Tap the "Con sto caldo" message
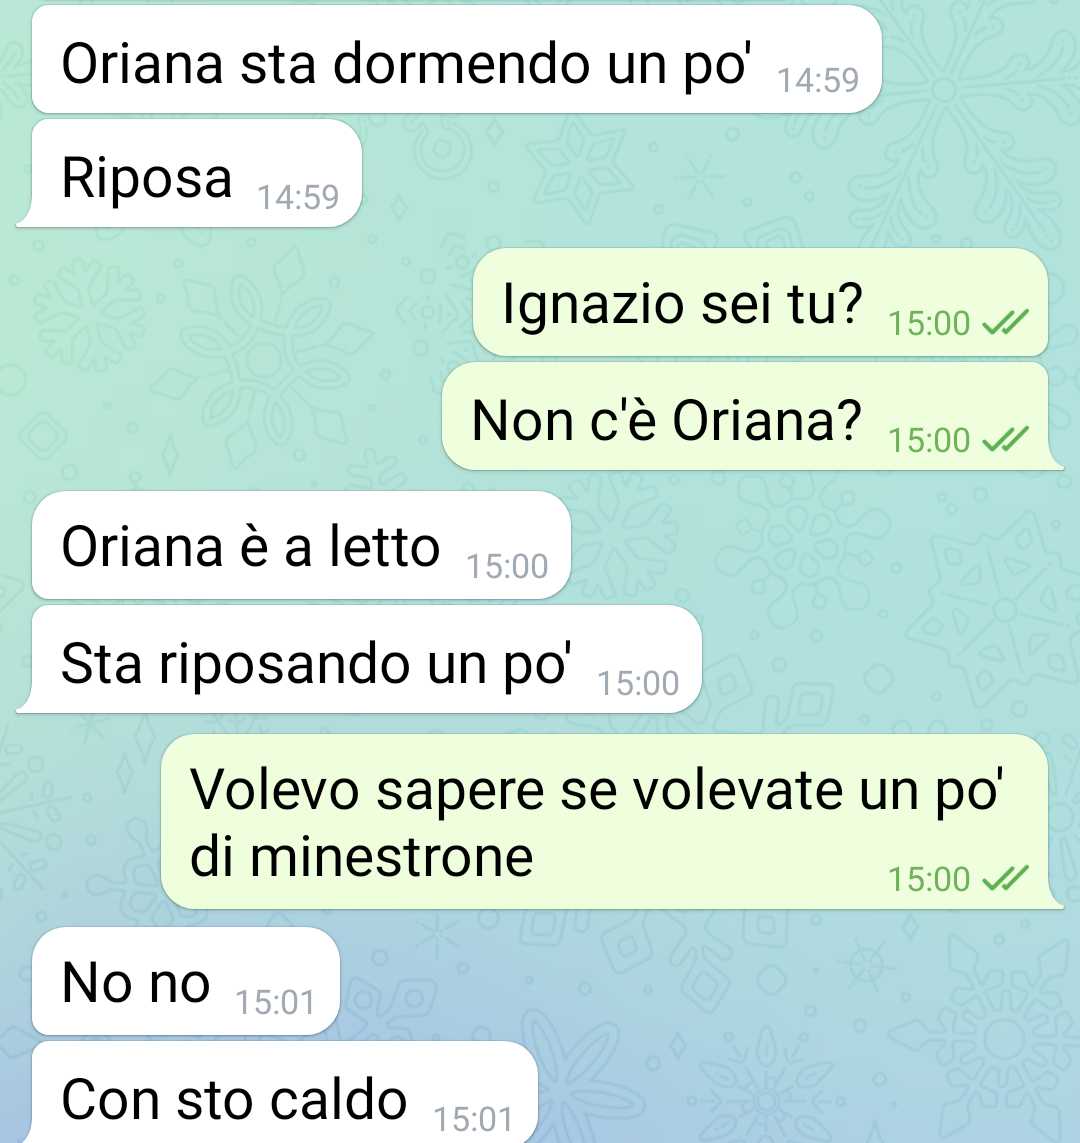Viewport: 1080px width, 1143px height. [x=285, y=1092]
